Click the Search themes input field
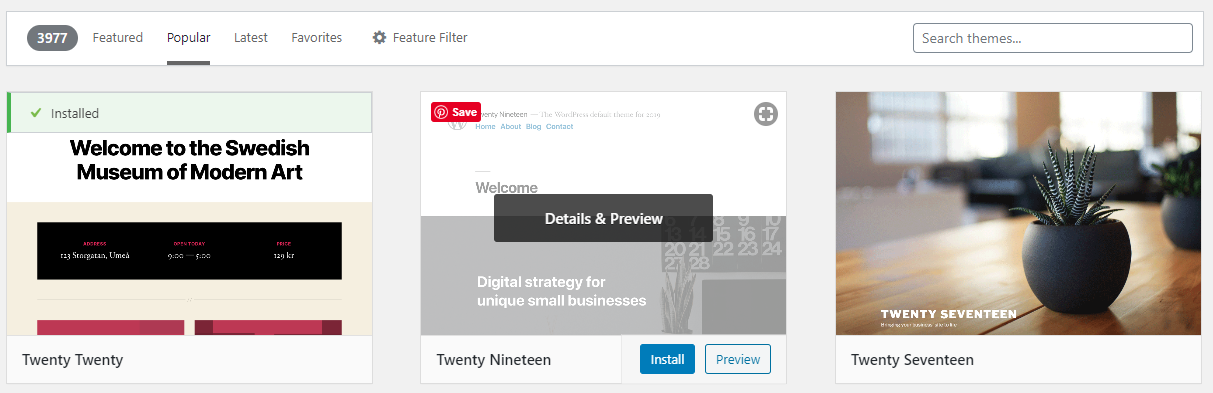Screen dimensions: 1213x393 (1053, 38)
